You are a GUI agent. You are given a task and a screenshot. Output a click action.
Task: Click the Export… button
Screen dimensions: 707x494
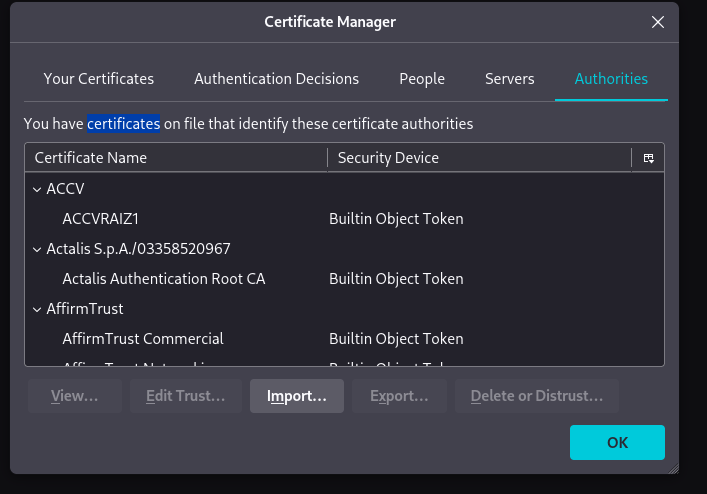399,396
